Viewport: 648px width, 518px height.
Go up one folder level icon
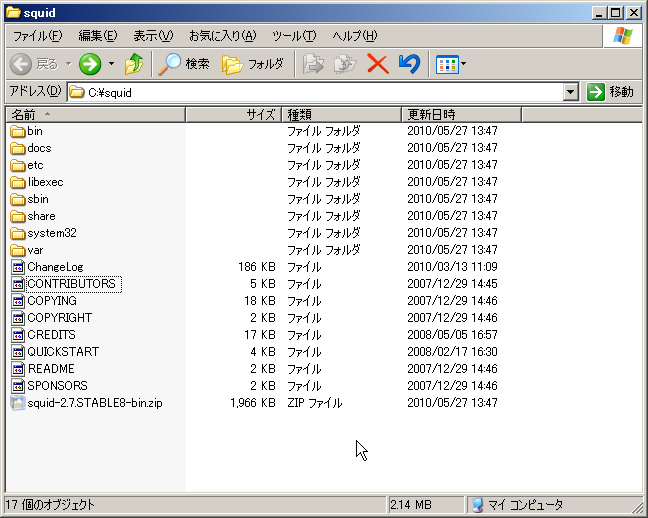[133, 64]
